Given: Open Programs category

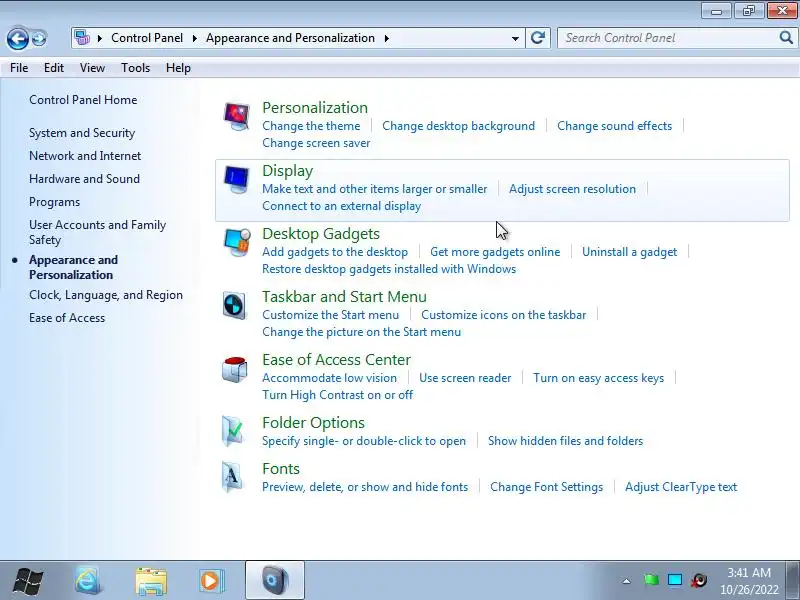Looking at the screenshot, I should 55,202.
